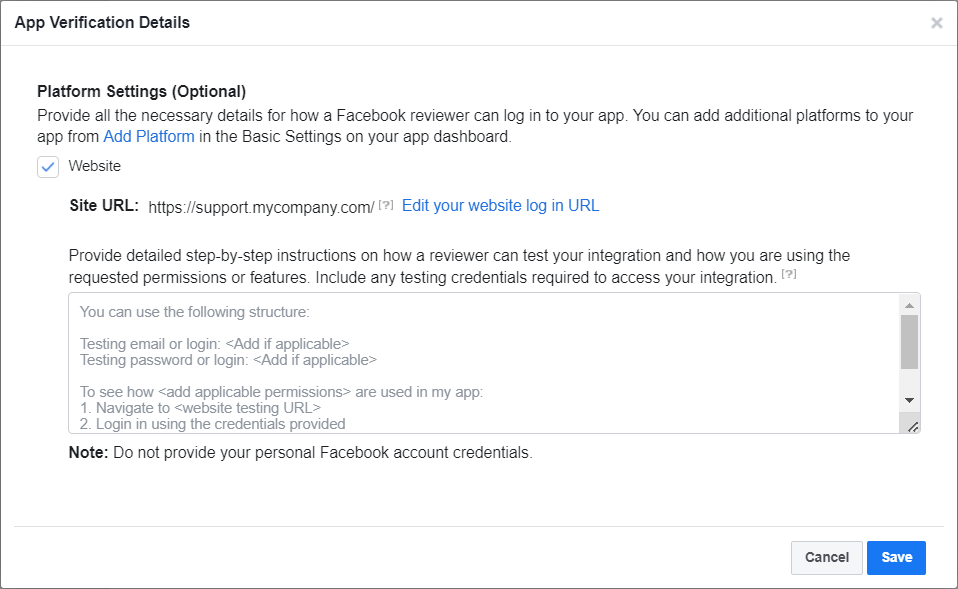Click the help icon after the instructions paragraph
The height and width of the screenshot is (589, 958).
click(789, 274)
